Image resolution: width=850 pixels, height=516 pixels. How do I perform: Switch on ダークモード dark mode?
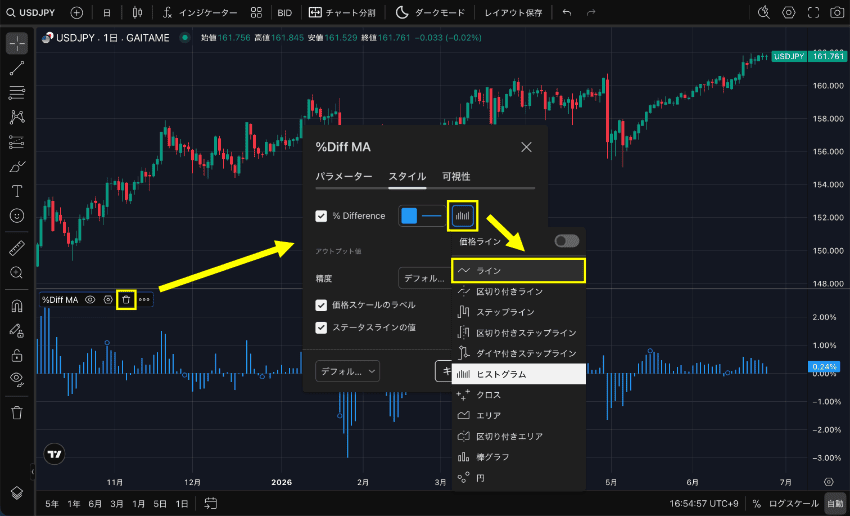[x=430, y=12]
